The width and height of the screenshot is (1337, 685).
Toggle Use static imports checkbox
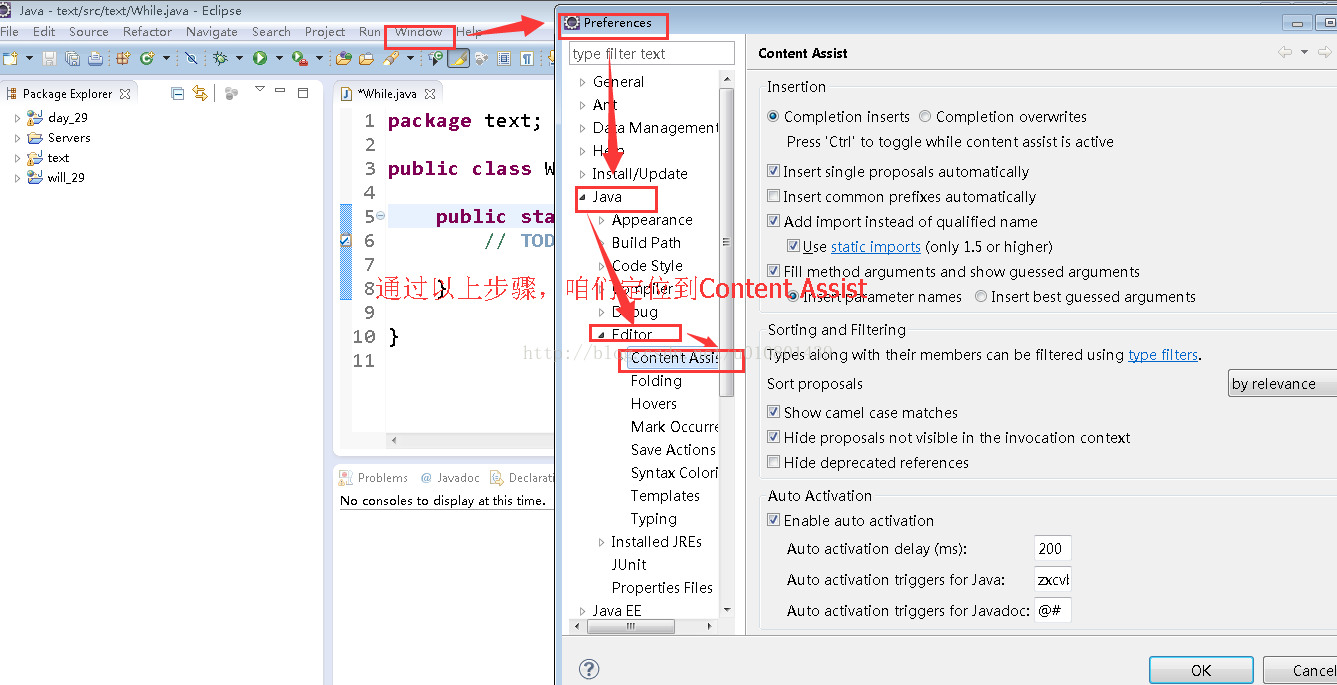point(793,247)
